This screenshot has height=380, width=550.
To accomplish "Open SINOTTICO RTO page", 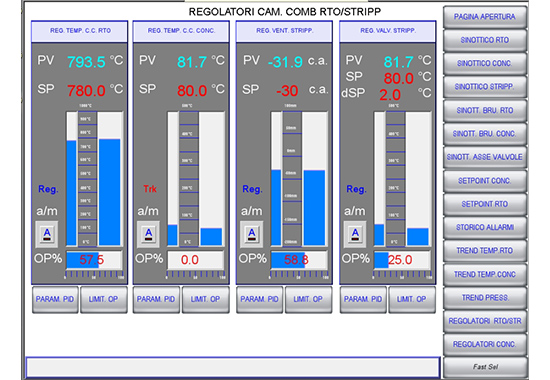I will coord(485,40).
